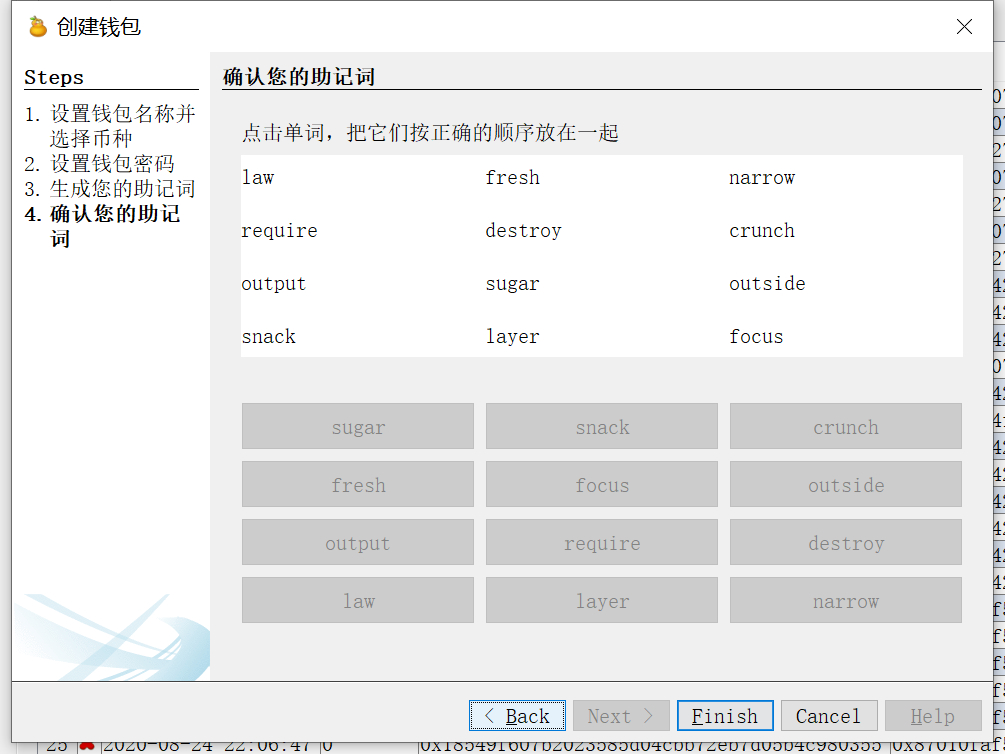The image size is (1005, 754).
Task: Select current step 4 确认您的助记词
Action: [x=103, y=226]
